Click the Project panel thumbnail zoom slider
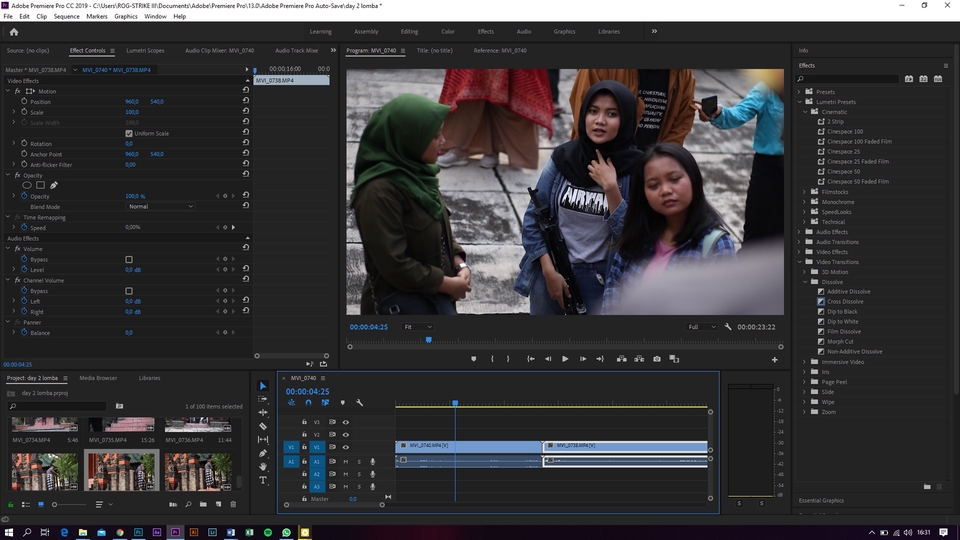 point(69,504)
